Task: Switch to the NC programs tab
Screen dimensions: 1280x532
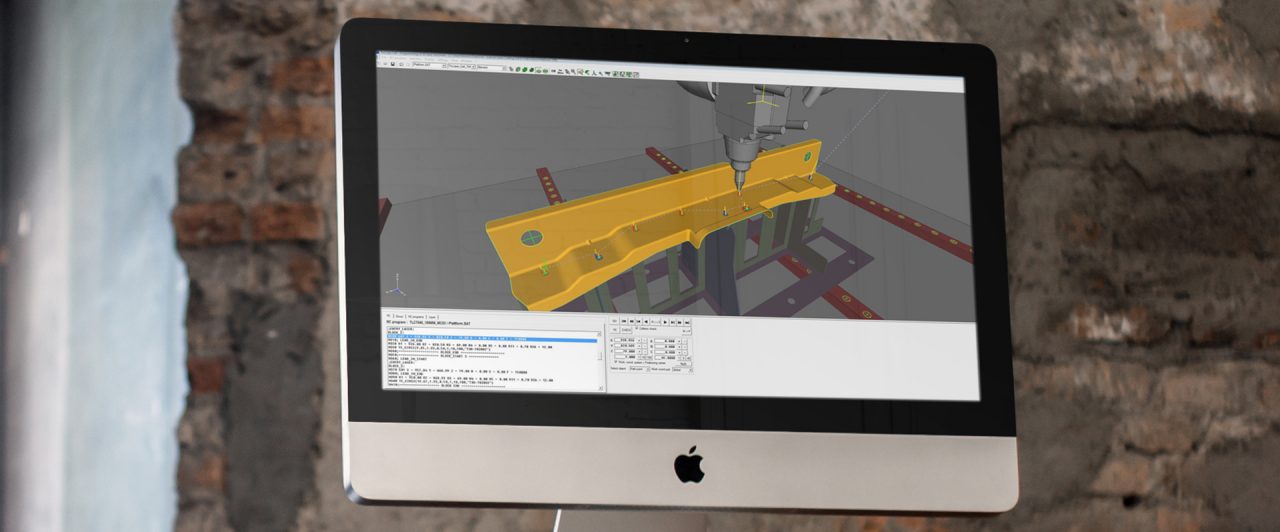Action: coord(416,317)
